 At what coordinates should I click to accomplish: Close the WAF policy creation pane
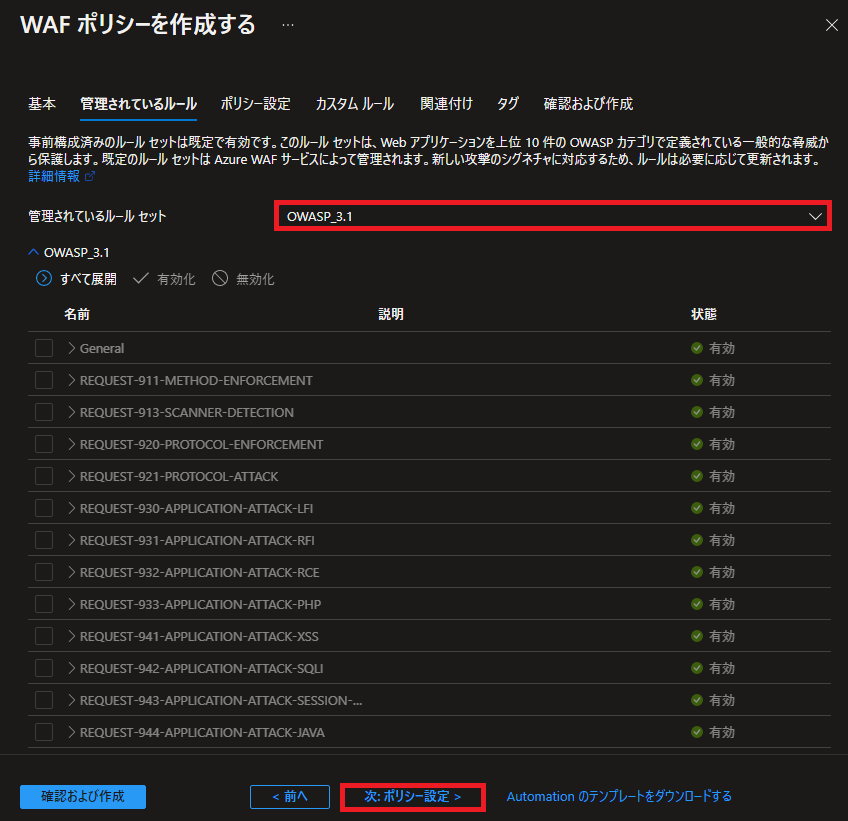pos(832,25)
